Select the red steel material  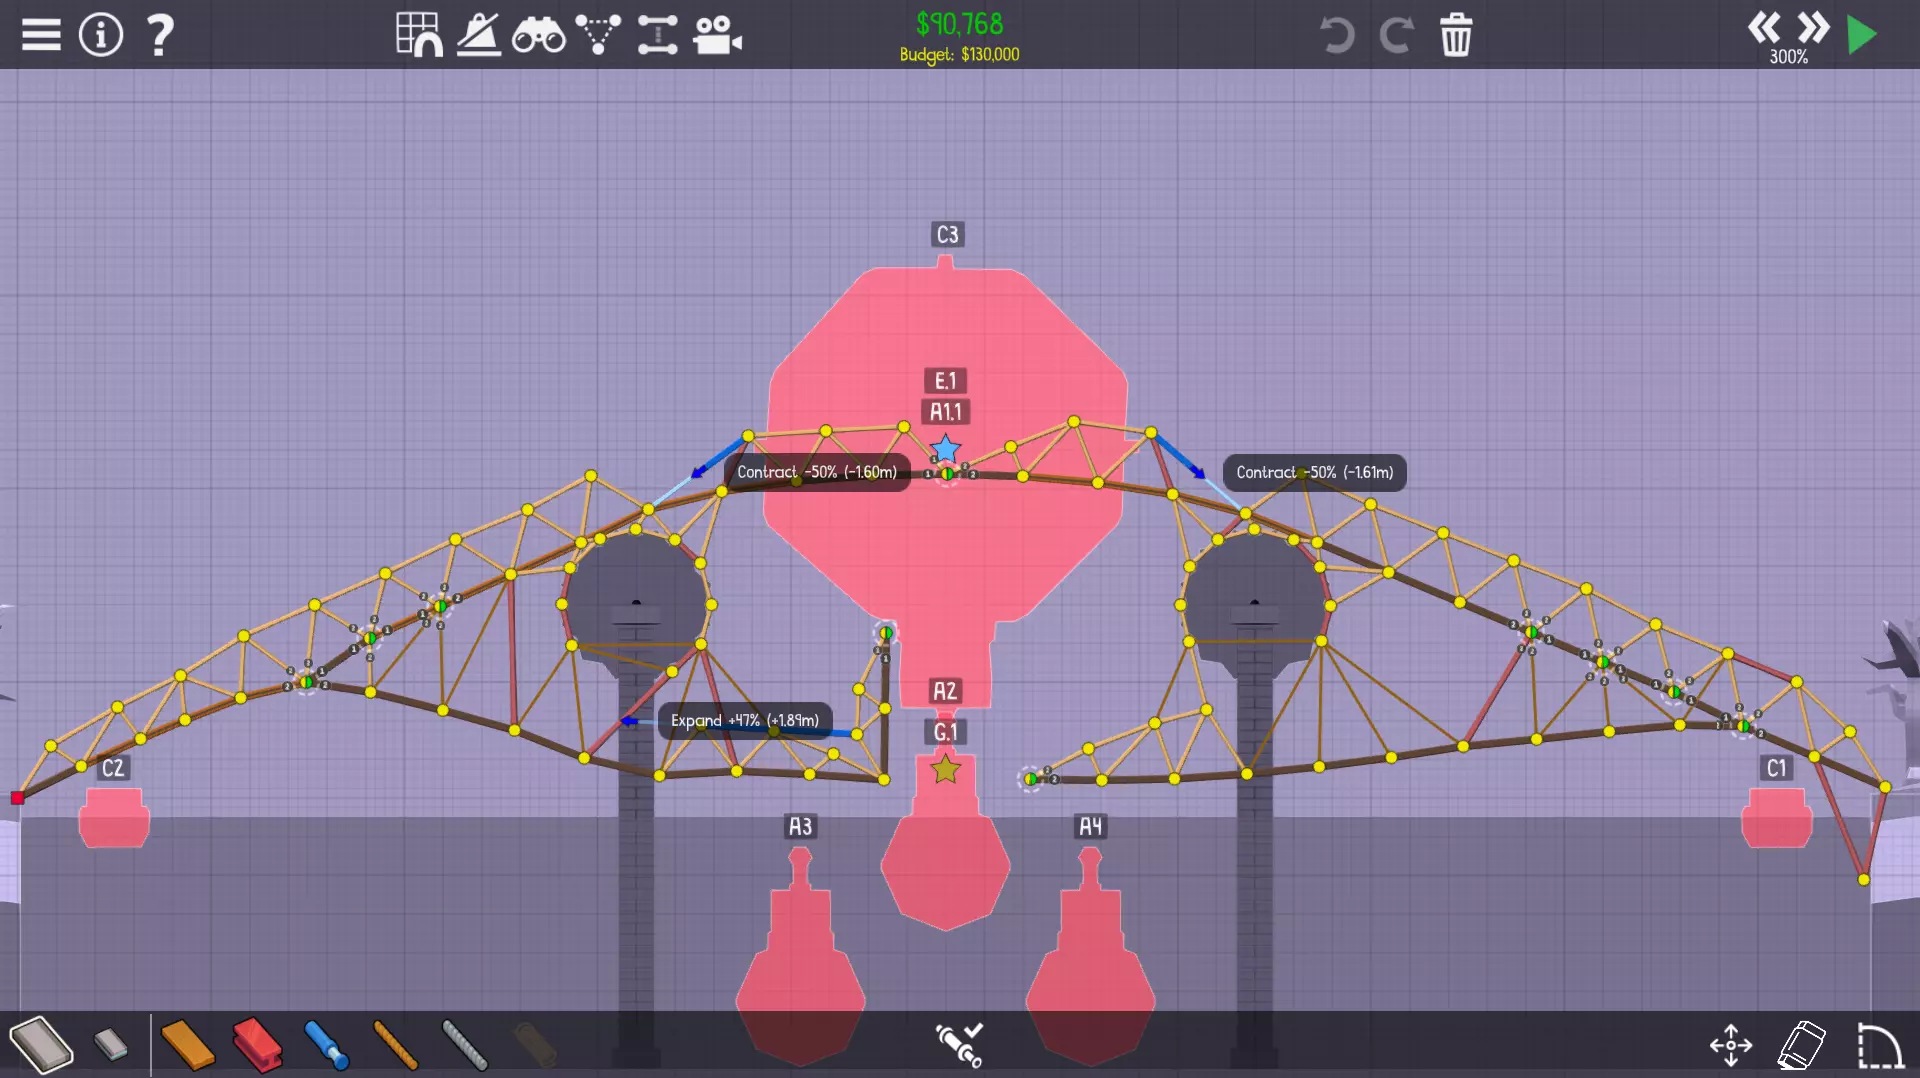(x=257, y=1045)
